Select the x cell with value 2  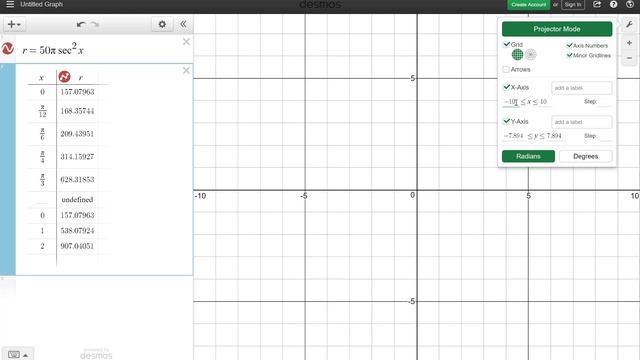click(42, 246)
